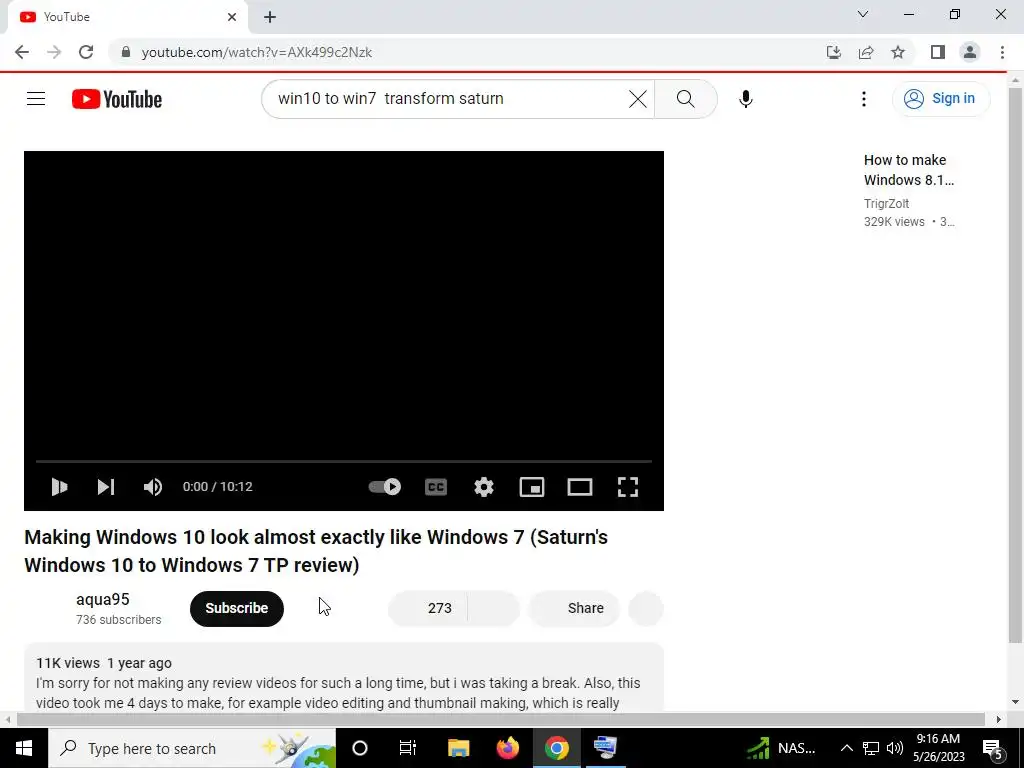The width and height of the screenshot is (1024, 768).
Task: Clear the search query with the X
Action: (637, 99)
